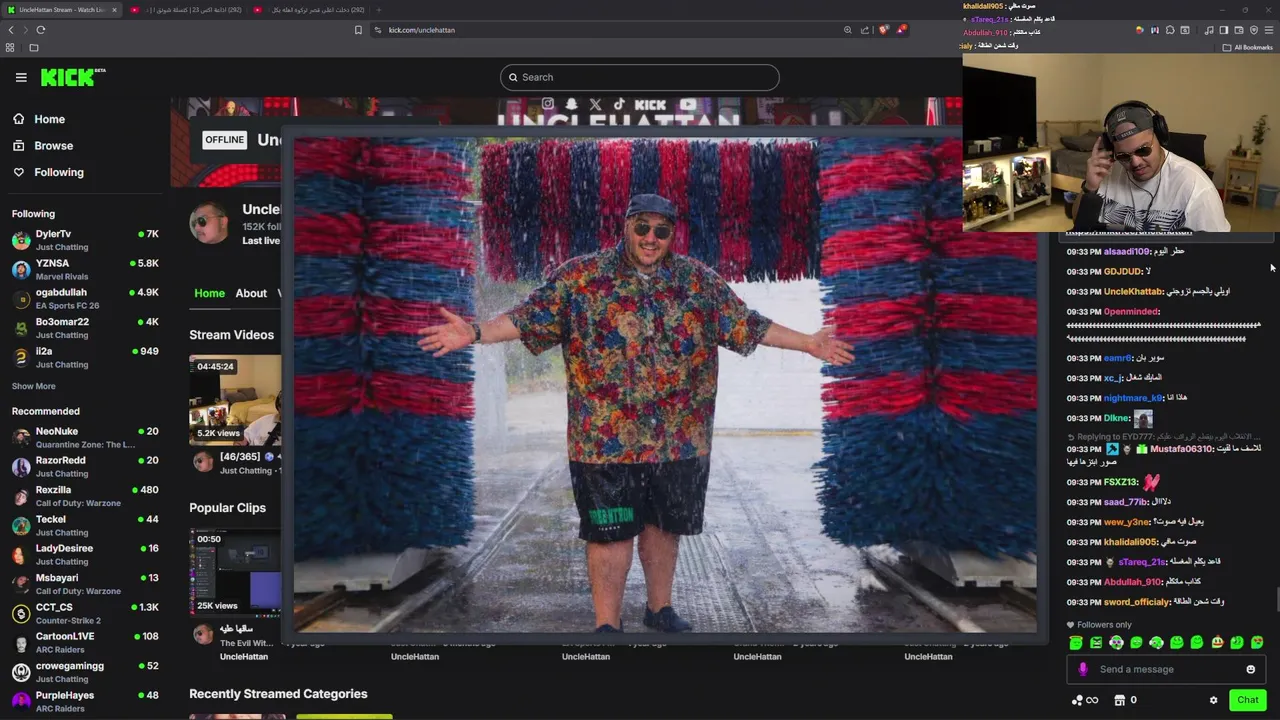This screenshot has width=1280, height=720.
Task: Go back with the browser back arrow
Action: tap(11, 30)
